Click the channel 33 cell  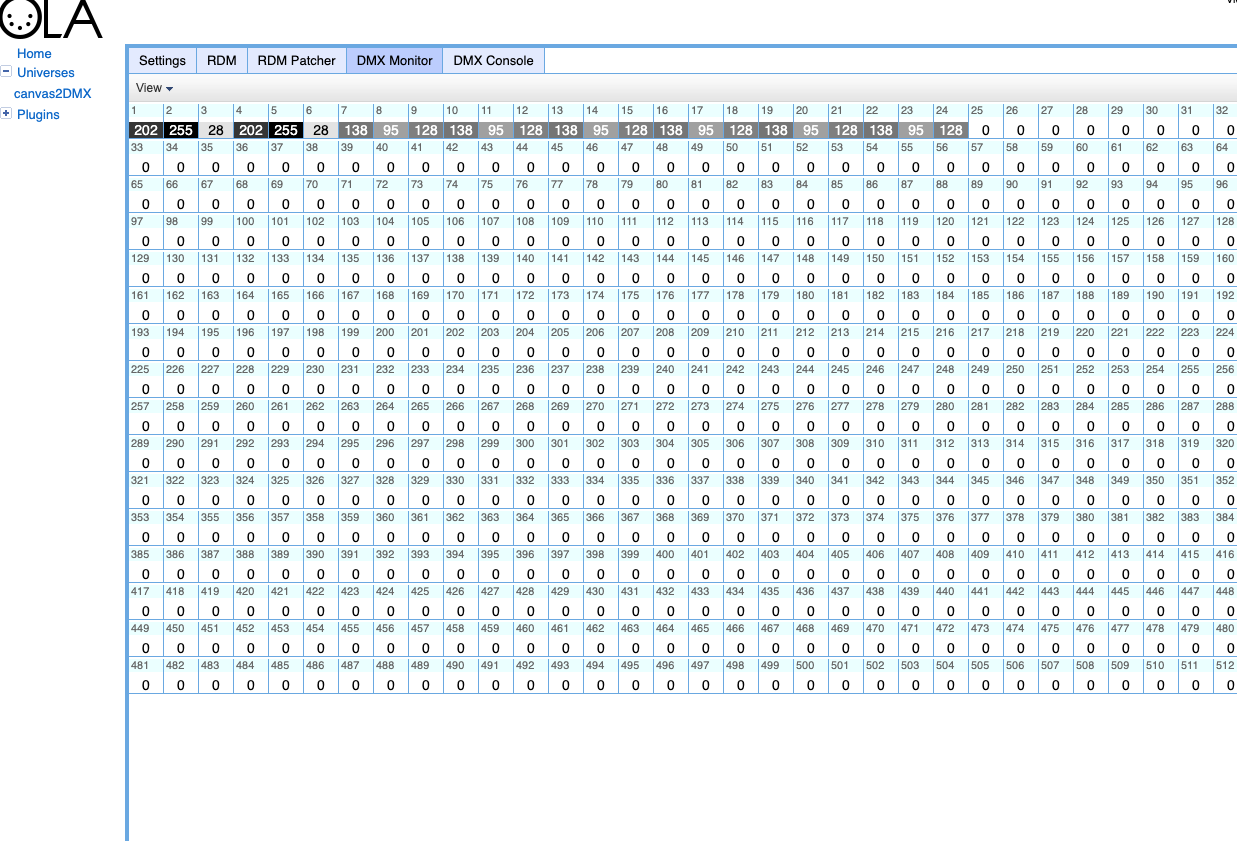point(146,158)
